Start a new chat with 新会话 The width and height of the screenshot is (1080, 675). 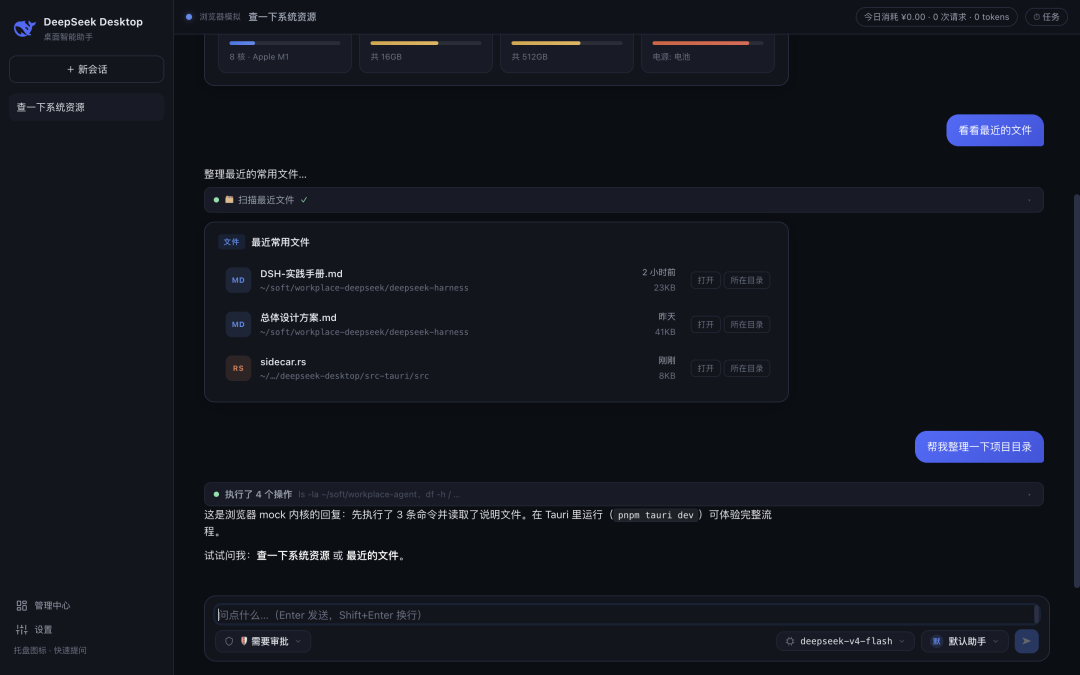pyautogui.click(x=87, y=69)
